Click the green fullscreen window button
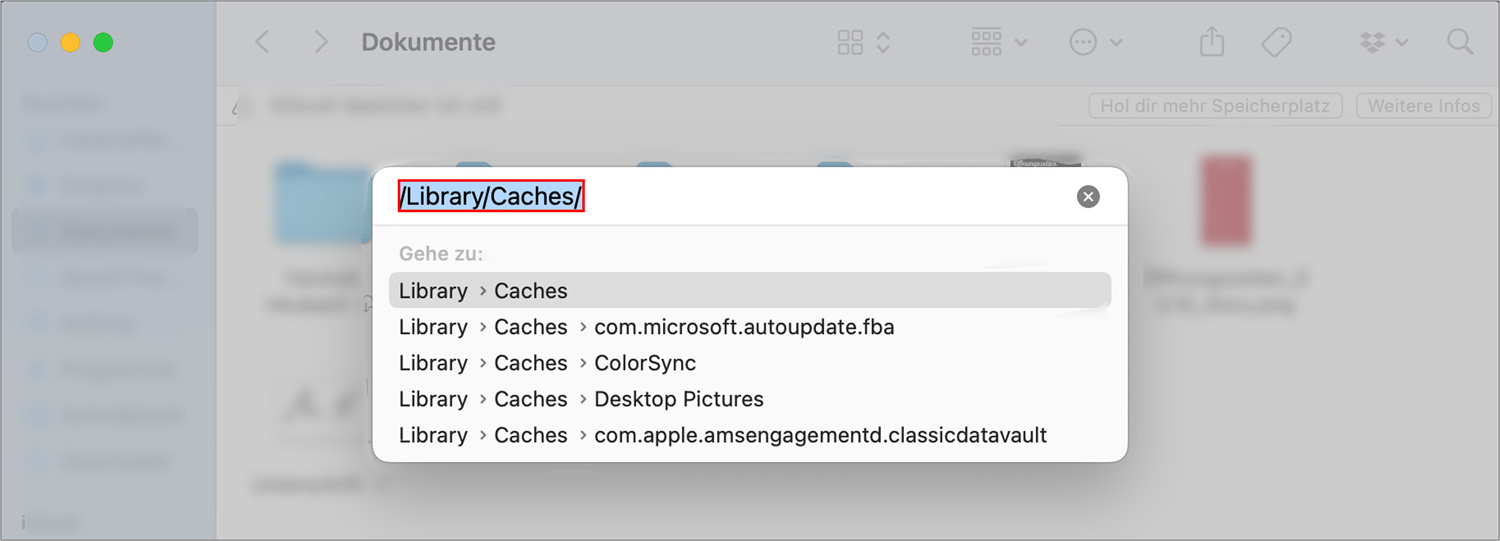The width and height of the screenshot is (1500, 541). click(103, 42)
